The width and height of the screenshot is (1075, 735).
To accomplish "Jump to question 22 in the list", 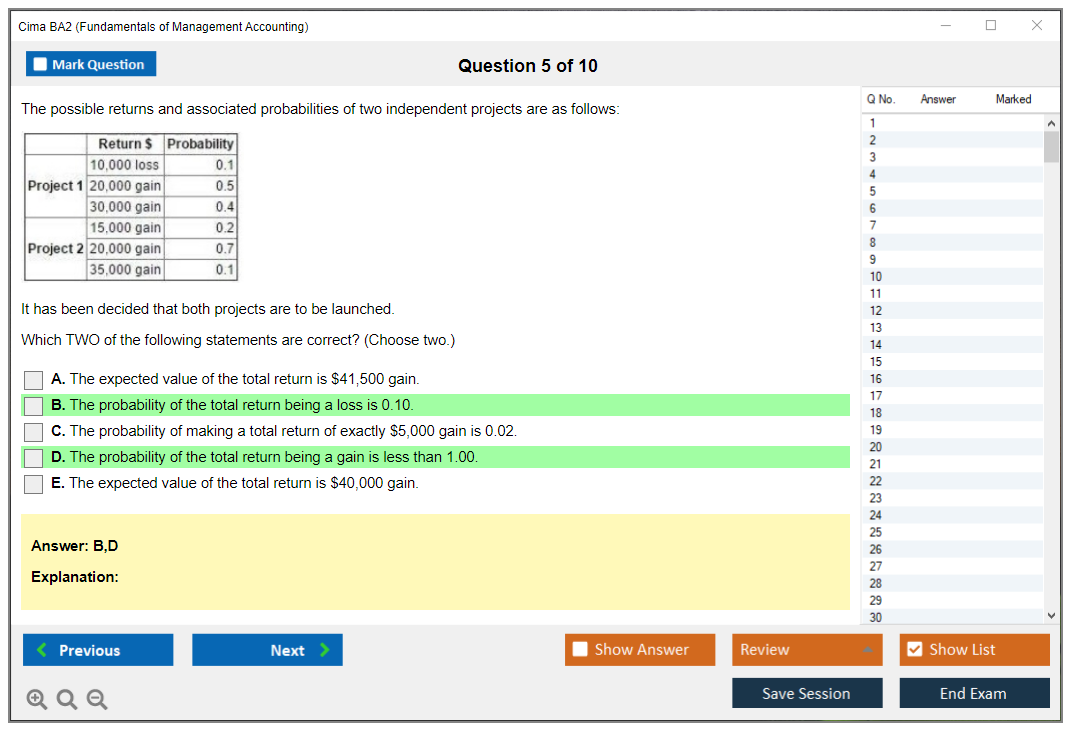I will [x=876, y=481].
